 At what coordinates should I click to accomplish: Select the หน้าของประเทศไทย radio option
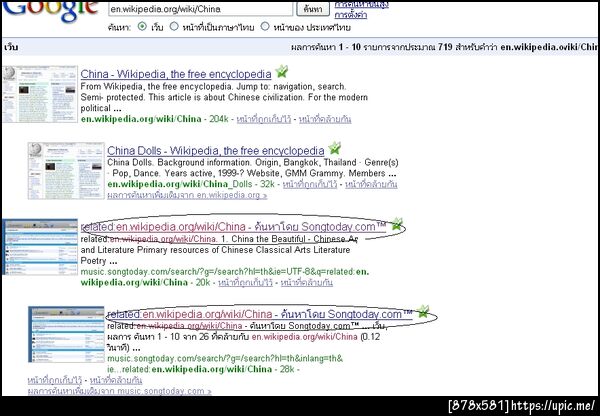click(x=265, y=26)
